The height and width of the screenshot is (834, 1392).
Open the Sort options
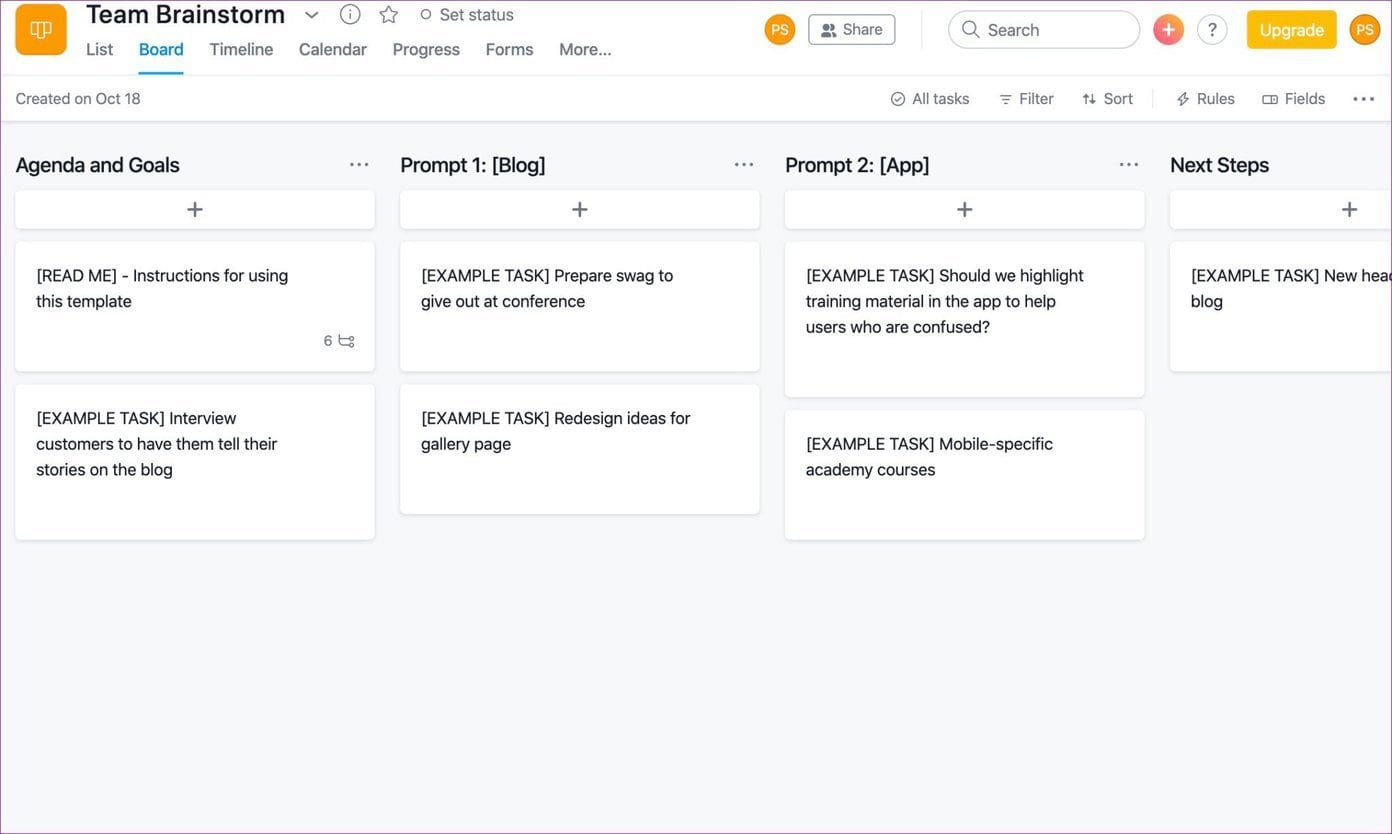tap(1107, 99)
